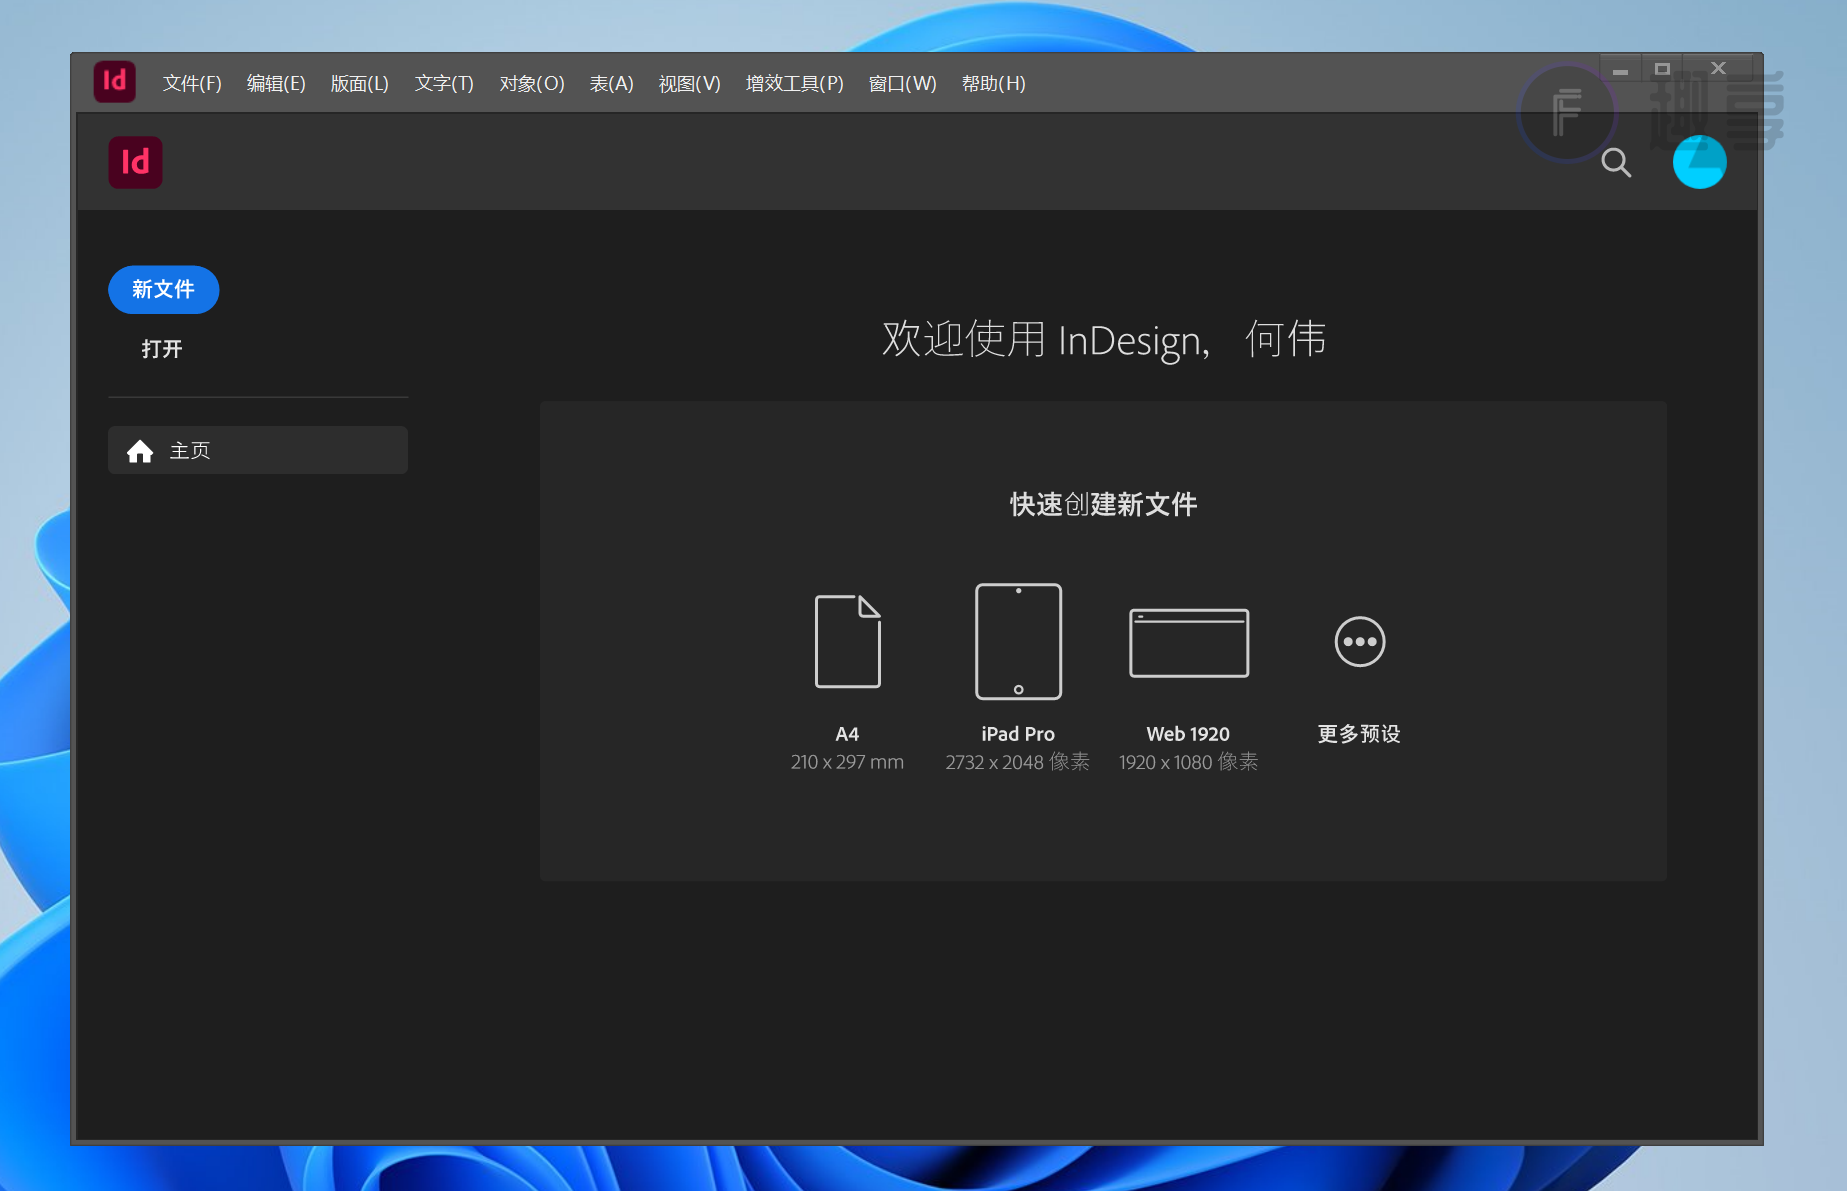Open the 版面(L) menu

pyautogui.click(x=359, y=83)
